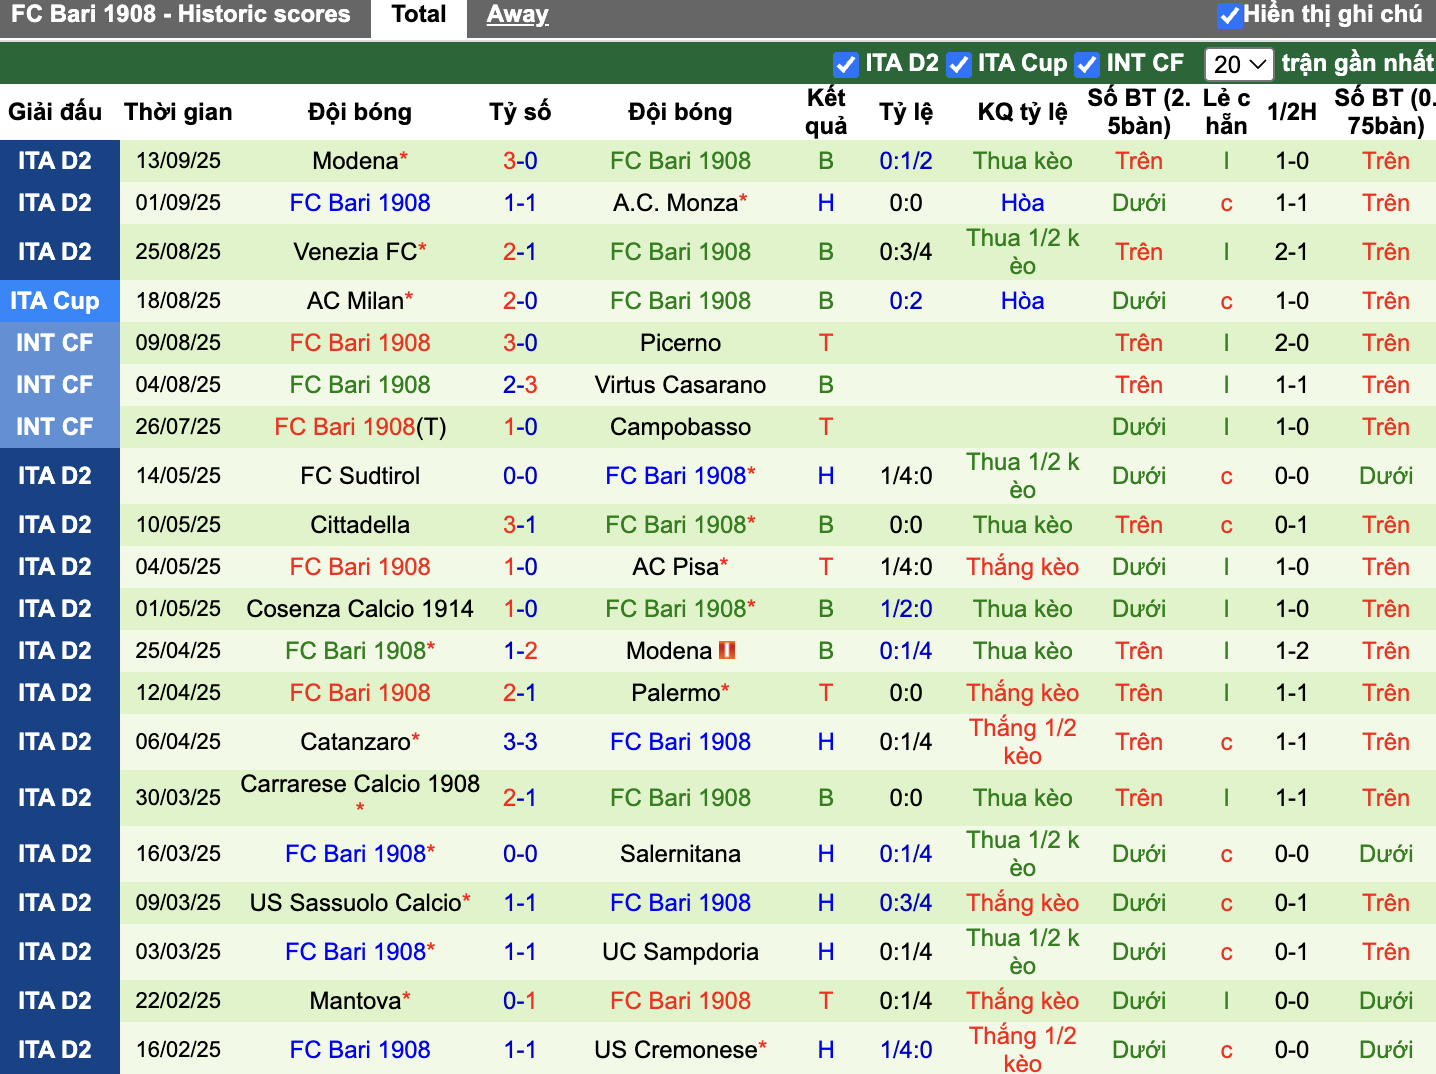This screenshot has width=1436, height=1074.
Task: Open Virtus Casarano team link
Action: 680,385
